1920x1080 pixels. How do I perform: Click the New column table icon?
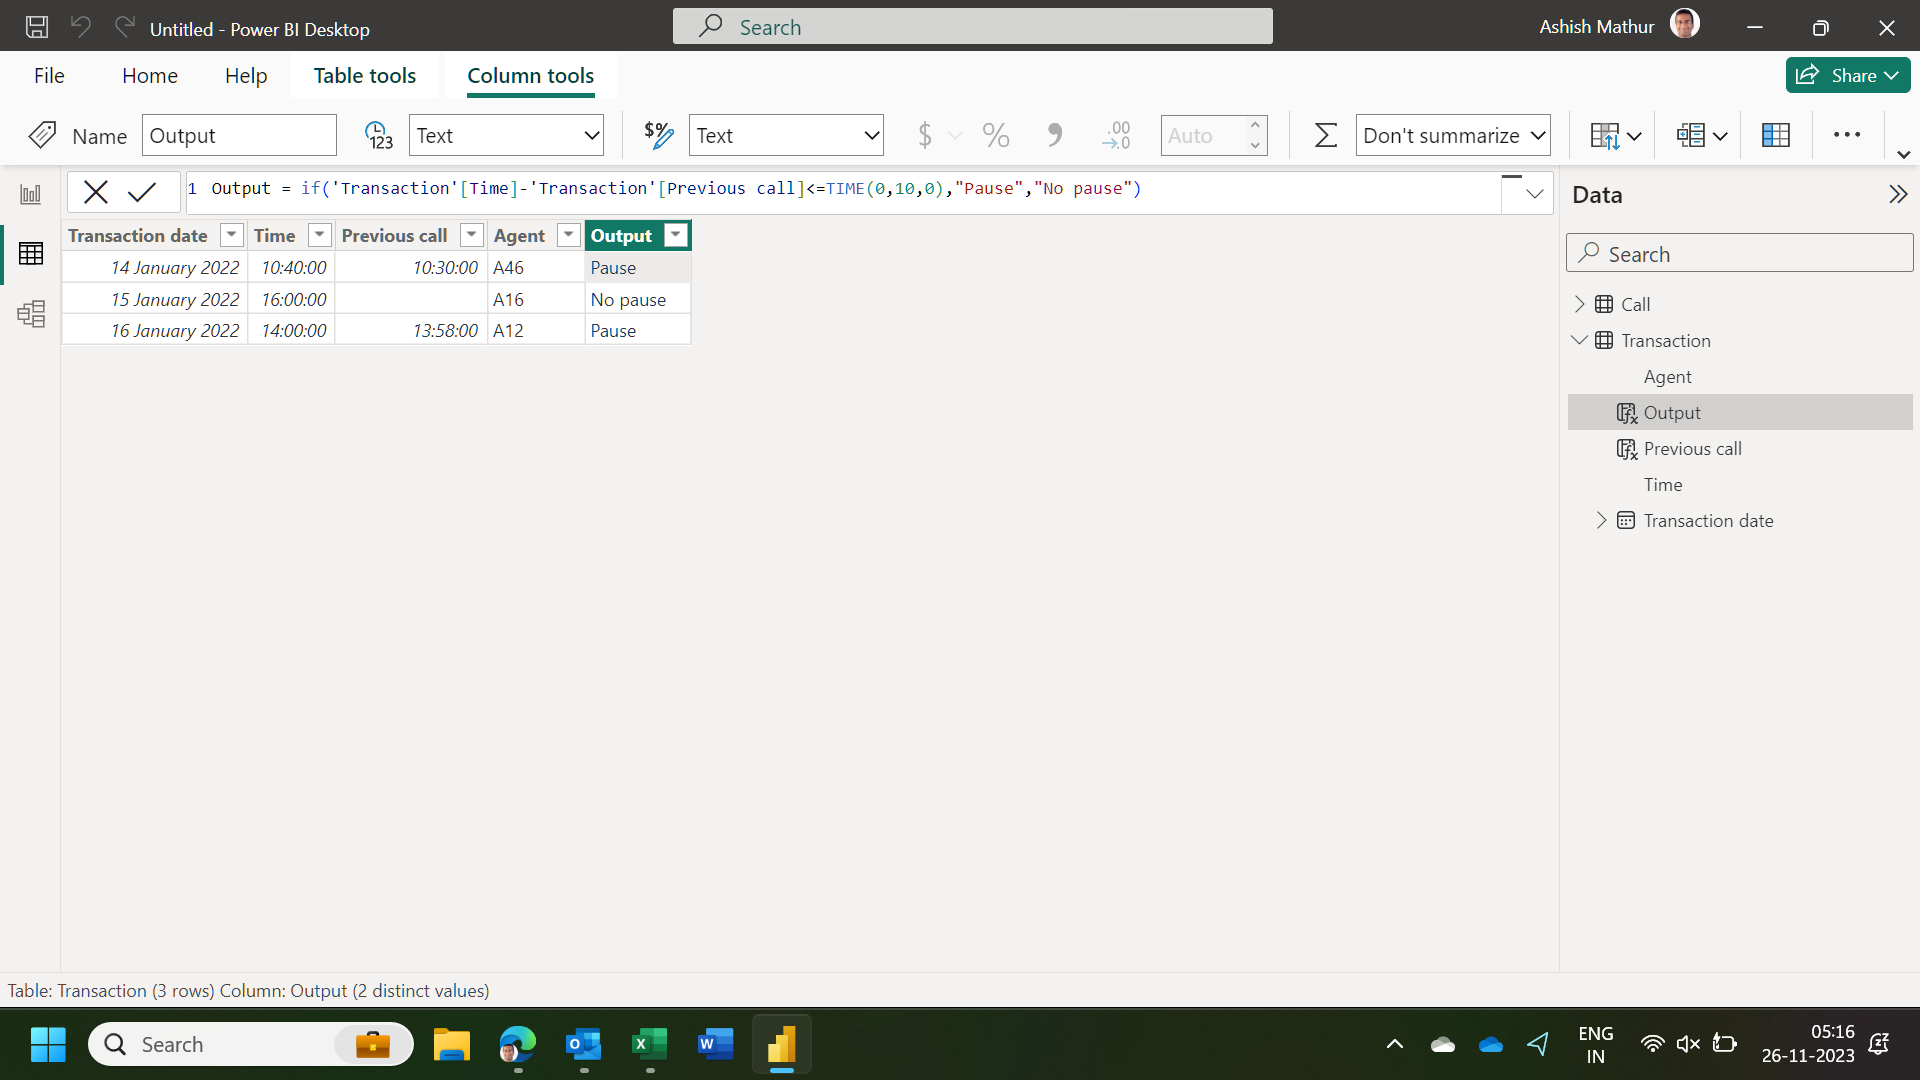click(1776, 135)
